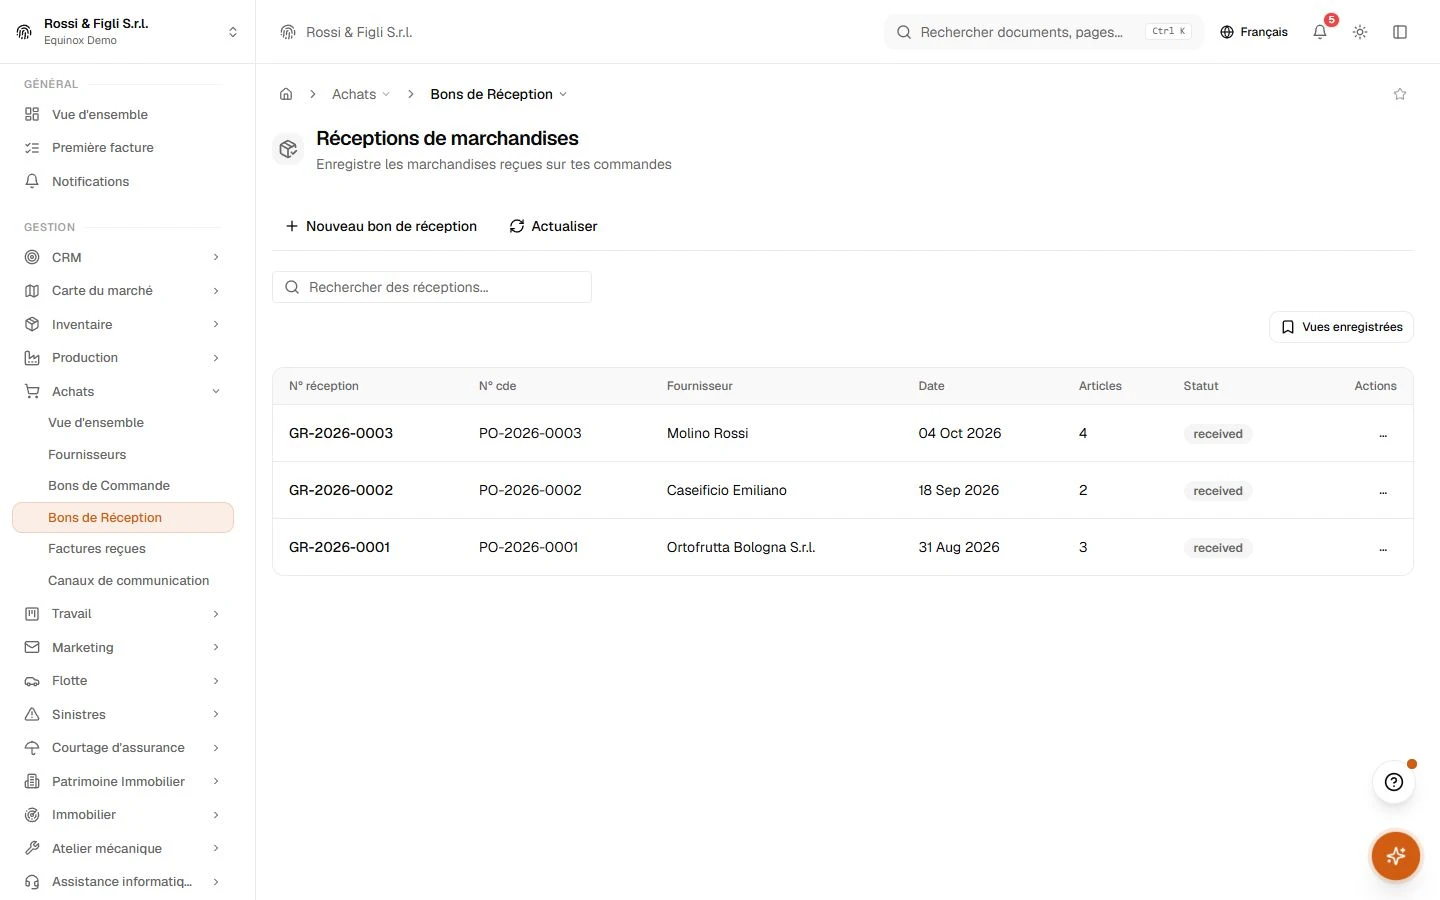This screenshot has height=900, width=1440.
Task: Open the Vues enregistrées button
Action: 1341,327
